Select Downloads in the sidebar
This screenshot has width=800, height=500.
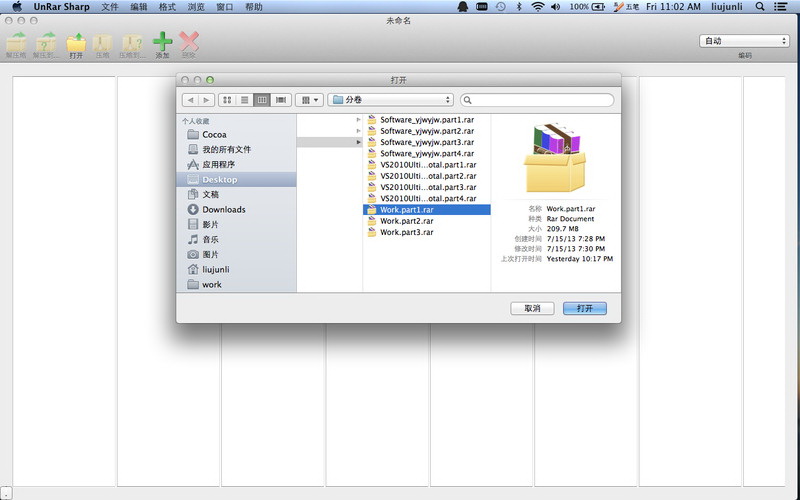(x=224, y=210)
